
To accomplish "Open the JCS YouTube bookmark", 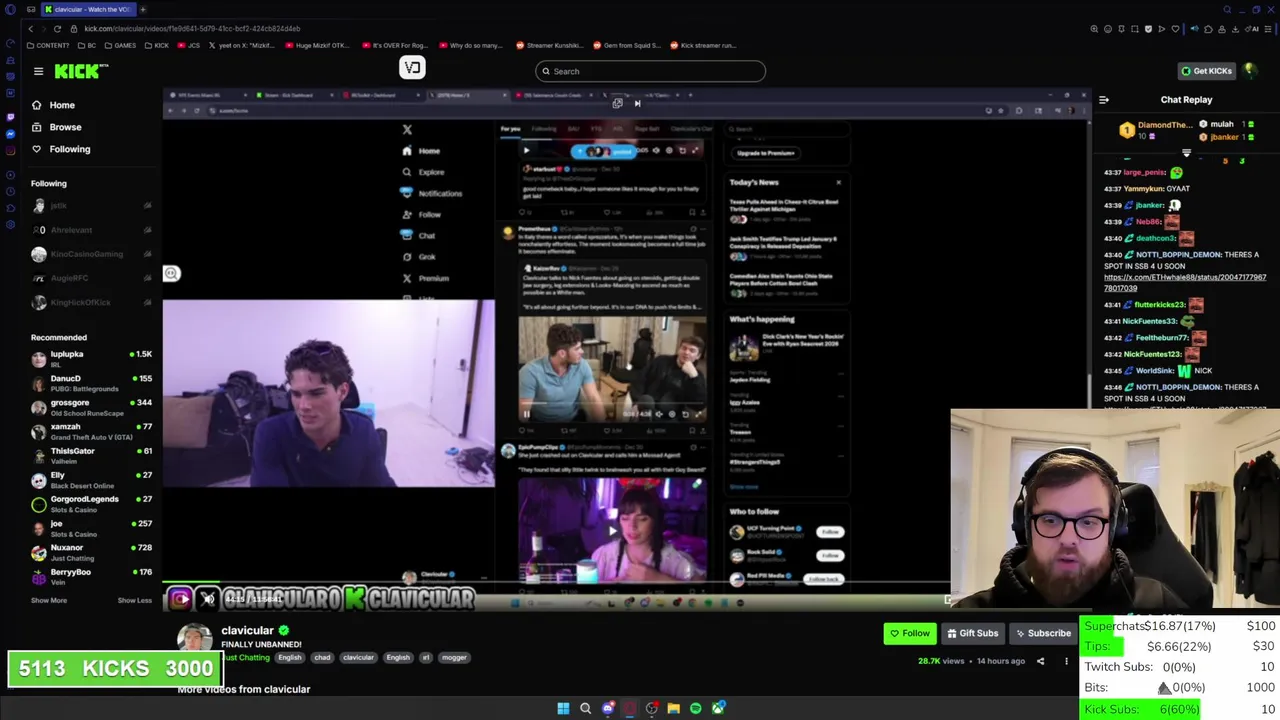I will pyautogui.click(x=190, y=45).
